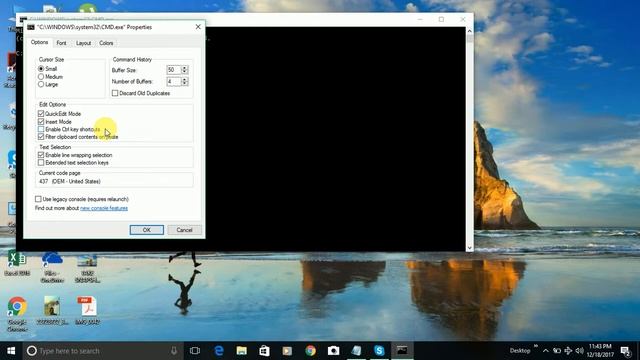
Task: Toggle Insert Mode checkbox
Action: pos(41,122)
